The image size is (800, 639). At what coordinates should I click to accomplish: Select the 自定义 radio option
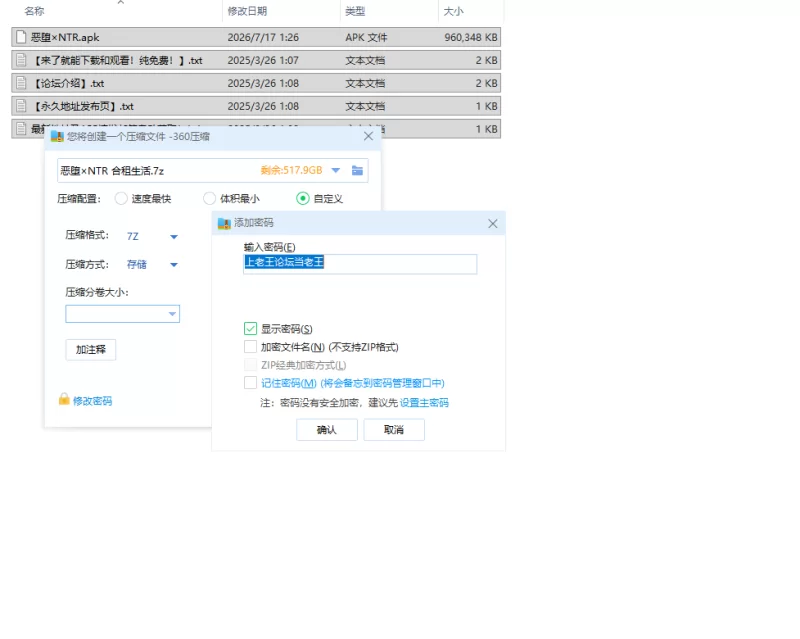303,199
